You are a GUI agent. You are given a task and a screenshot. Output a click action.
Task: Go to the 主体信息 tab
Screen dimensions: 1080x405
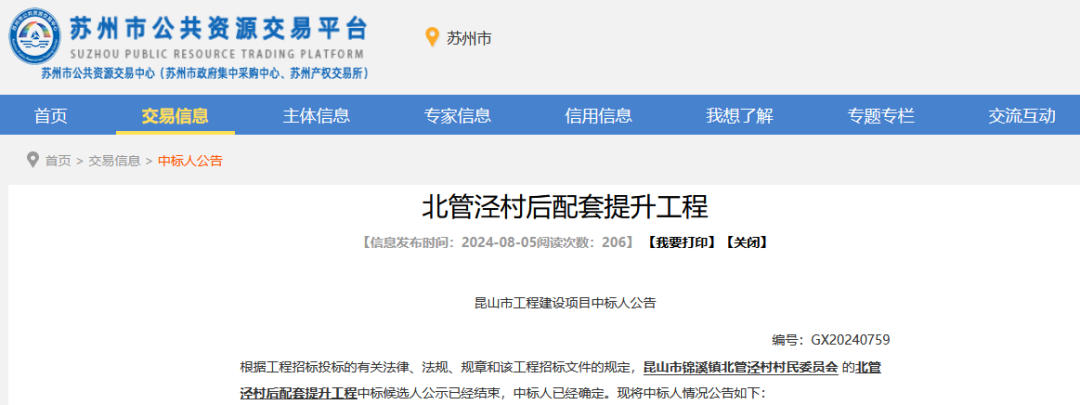click(x=316, y=115)
